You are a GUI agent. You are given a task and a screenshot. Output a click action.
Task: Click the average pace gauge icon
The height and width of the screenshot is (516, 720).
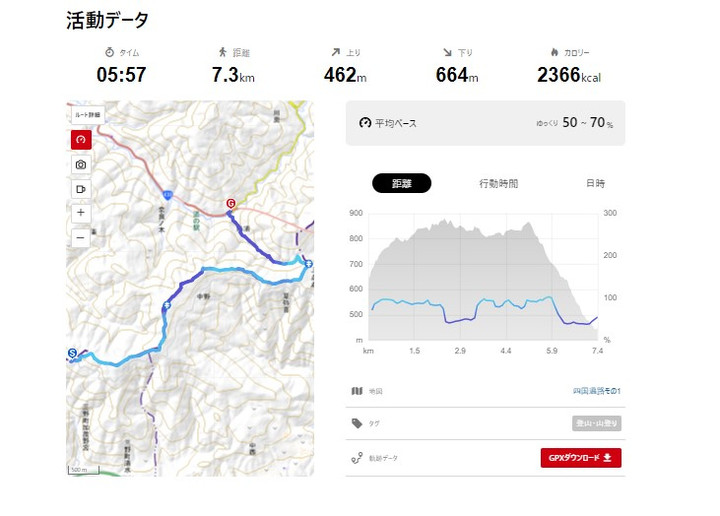(365, 123)
